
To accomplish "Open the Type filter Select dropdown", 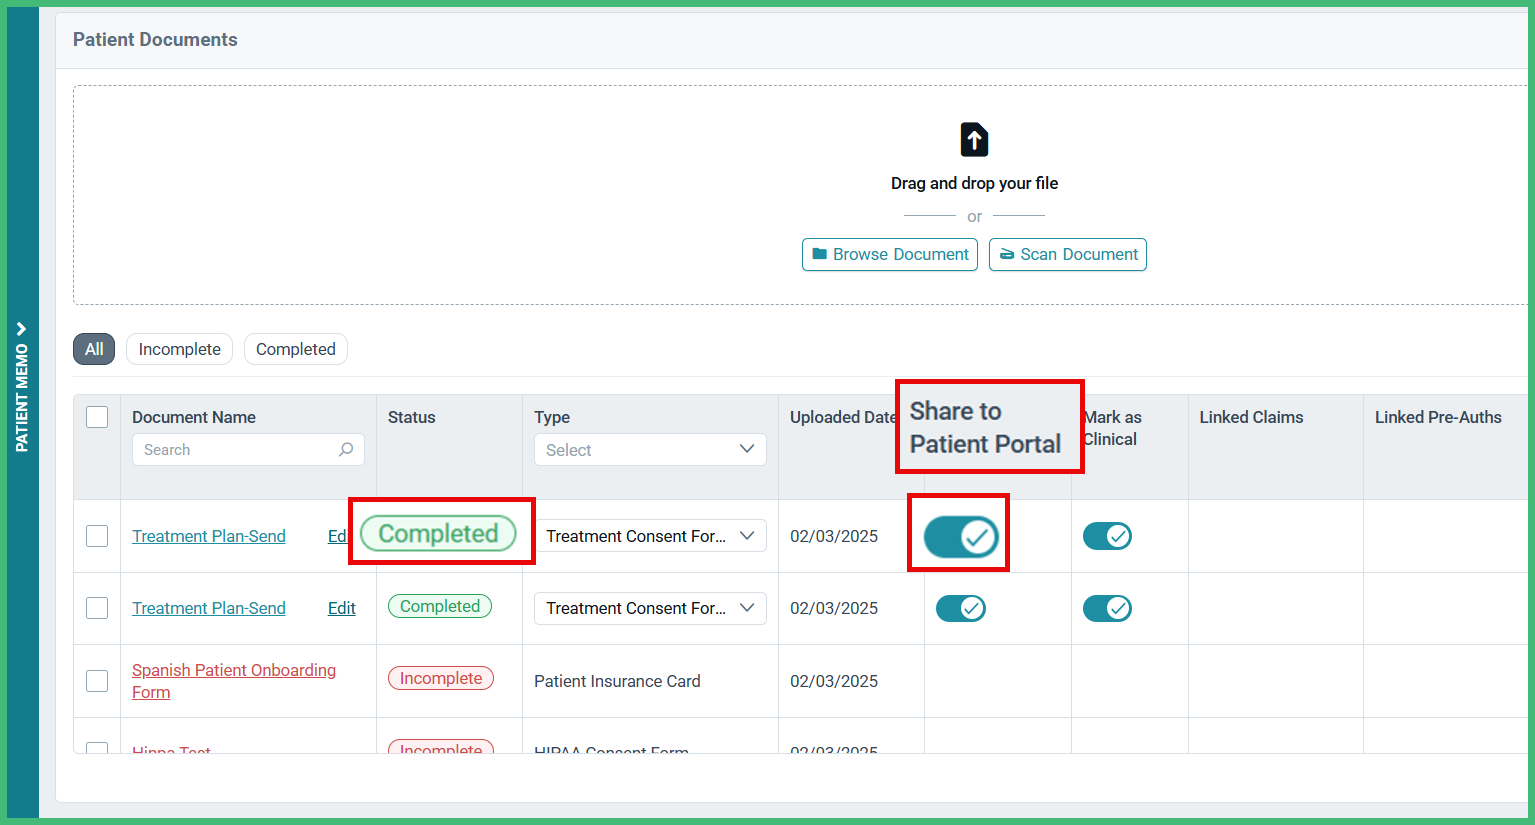I will 649,450.
